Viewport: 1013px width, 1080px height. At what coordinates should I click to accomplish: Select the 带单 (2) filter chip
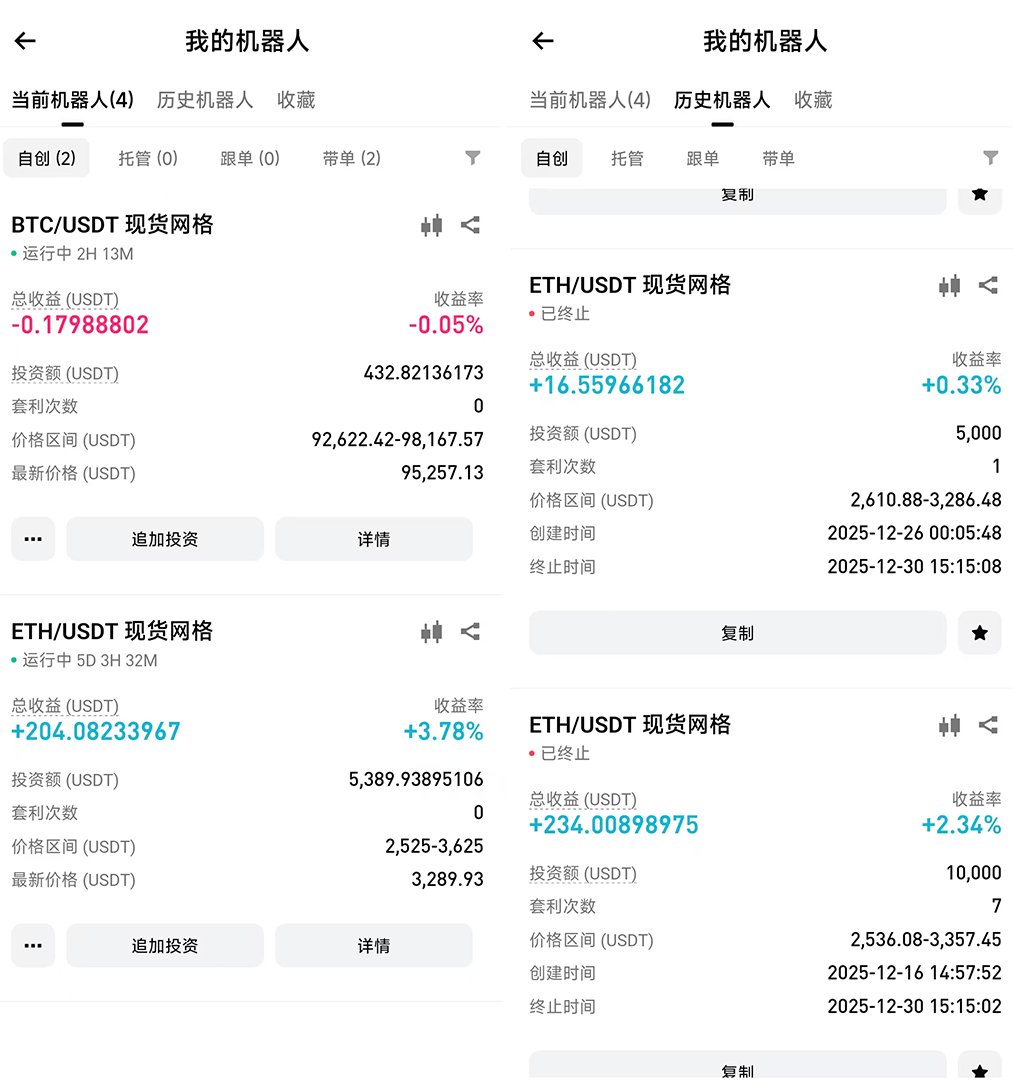point(351,158)
